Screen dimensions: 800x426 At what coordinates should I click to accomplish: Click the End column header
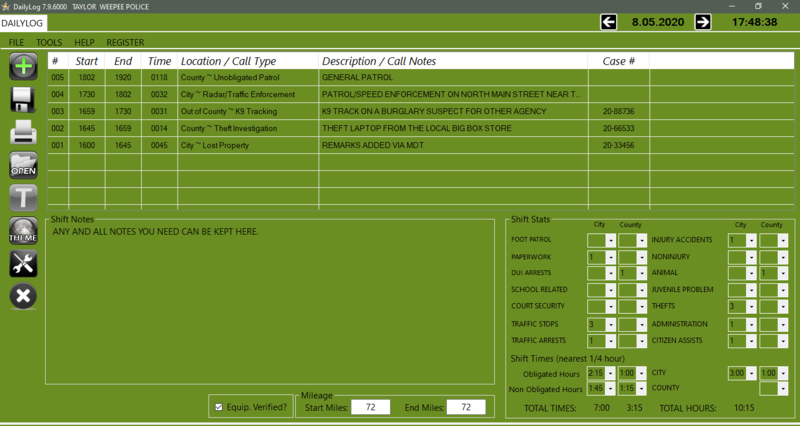point(123,61)
